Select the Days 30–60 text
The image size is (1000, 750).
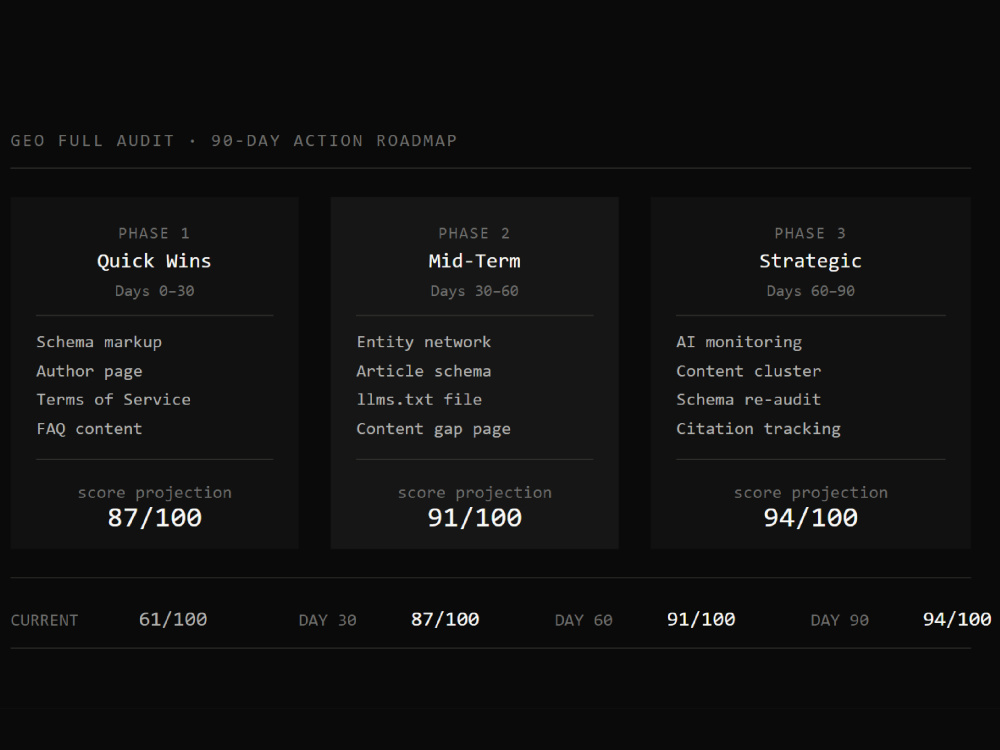(x=474, y=291)
